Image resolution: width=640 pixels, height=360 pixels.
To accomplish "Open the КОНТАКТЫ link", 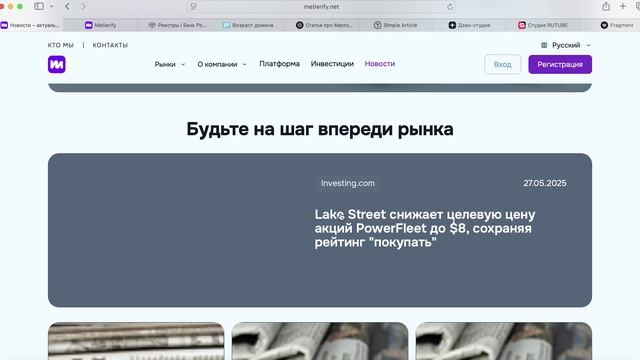I will [110, 45].
